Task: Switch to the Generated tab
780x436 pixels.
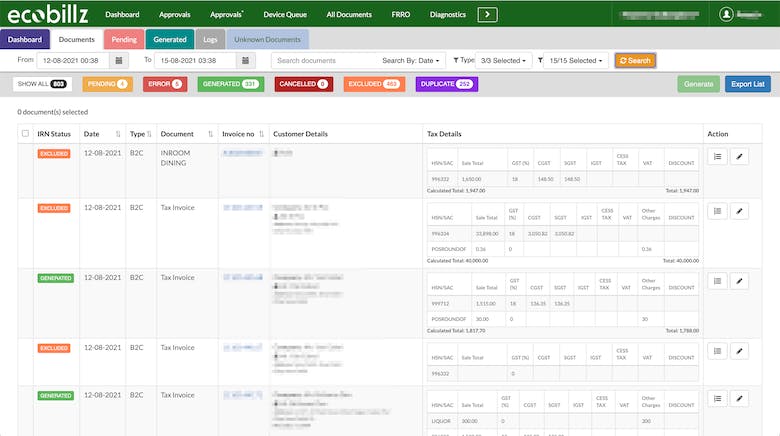Action: click(x=170, y=39)
